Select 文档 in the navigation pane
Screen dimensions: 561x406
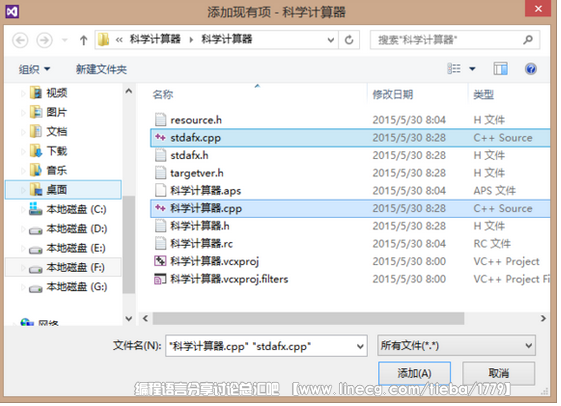[57, 132]
